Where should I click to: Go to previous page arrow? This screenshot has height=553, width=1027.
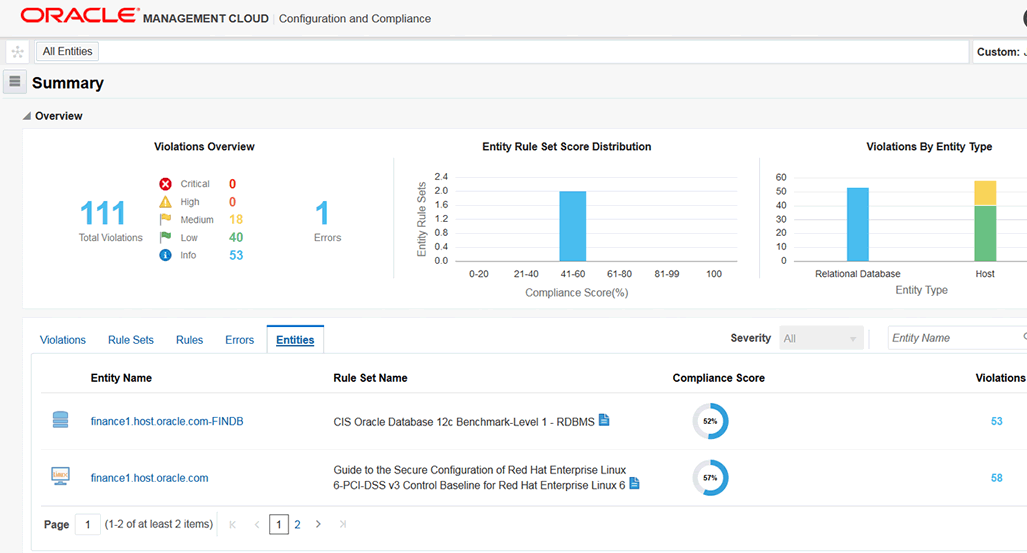coord(256,524)
